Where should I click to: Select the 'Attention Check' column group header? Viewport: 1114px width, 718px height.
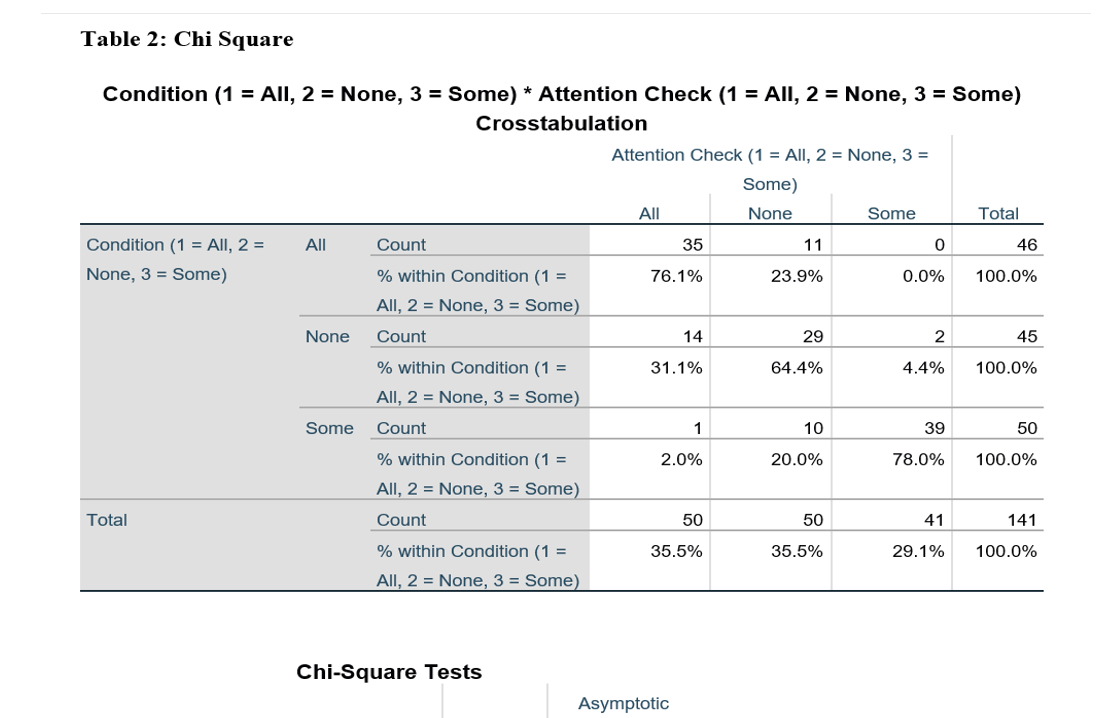(769, 169)
